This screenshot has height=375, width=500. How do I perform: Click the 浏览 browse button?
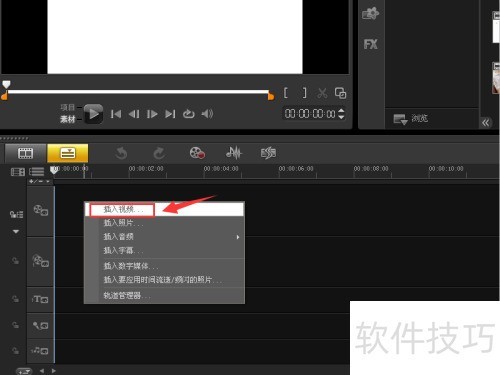point(411,118)
